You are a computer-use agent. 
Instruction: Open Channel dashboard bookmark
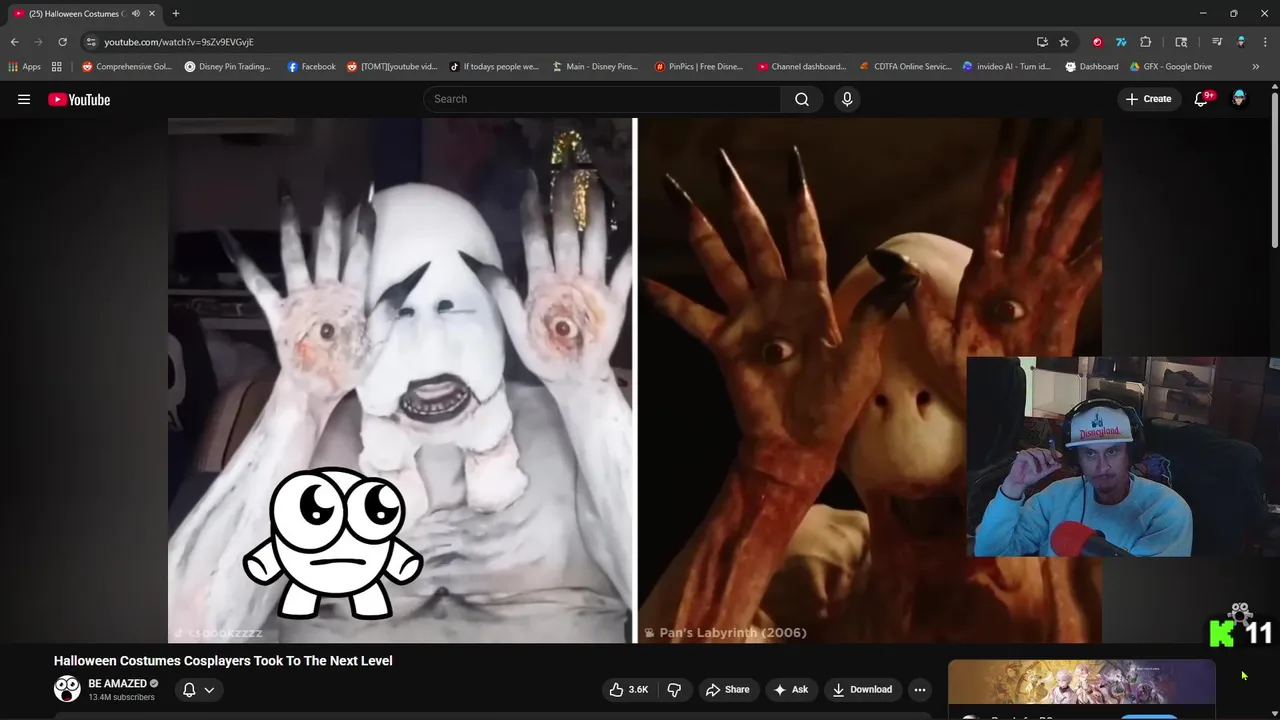801,67
